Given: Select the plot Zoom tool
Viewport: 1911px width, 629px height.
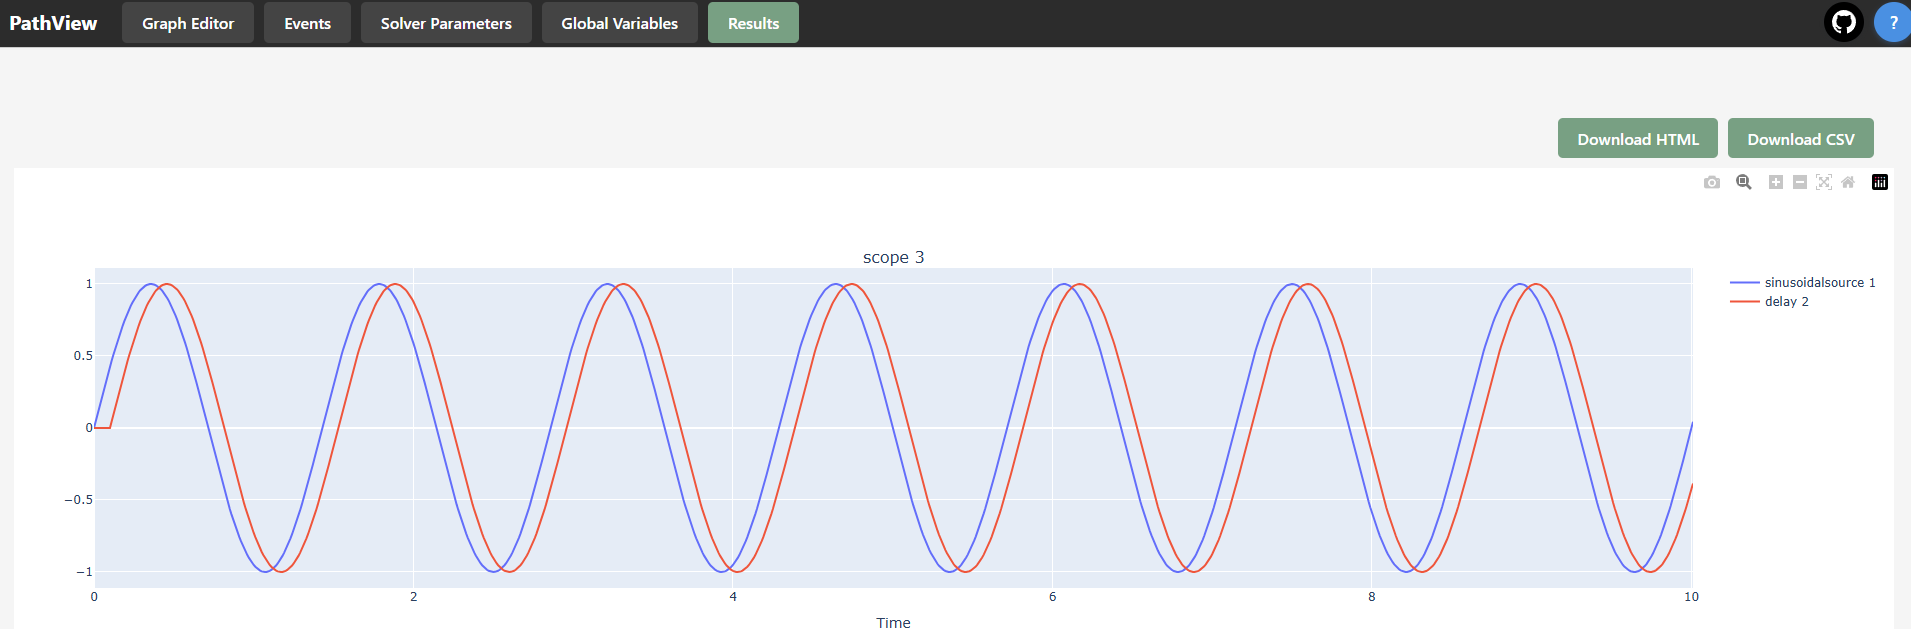Looking at the screenshot, I should pyautogui.click(x=1744, y=182).
